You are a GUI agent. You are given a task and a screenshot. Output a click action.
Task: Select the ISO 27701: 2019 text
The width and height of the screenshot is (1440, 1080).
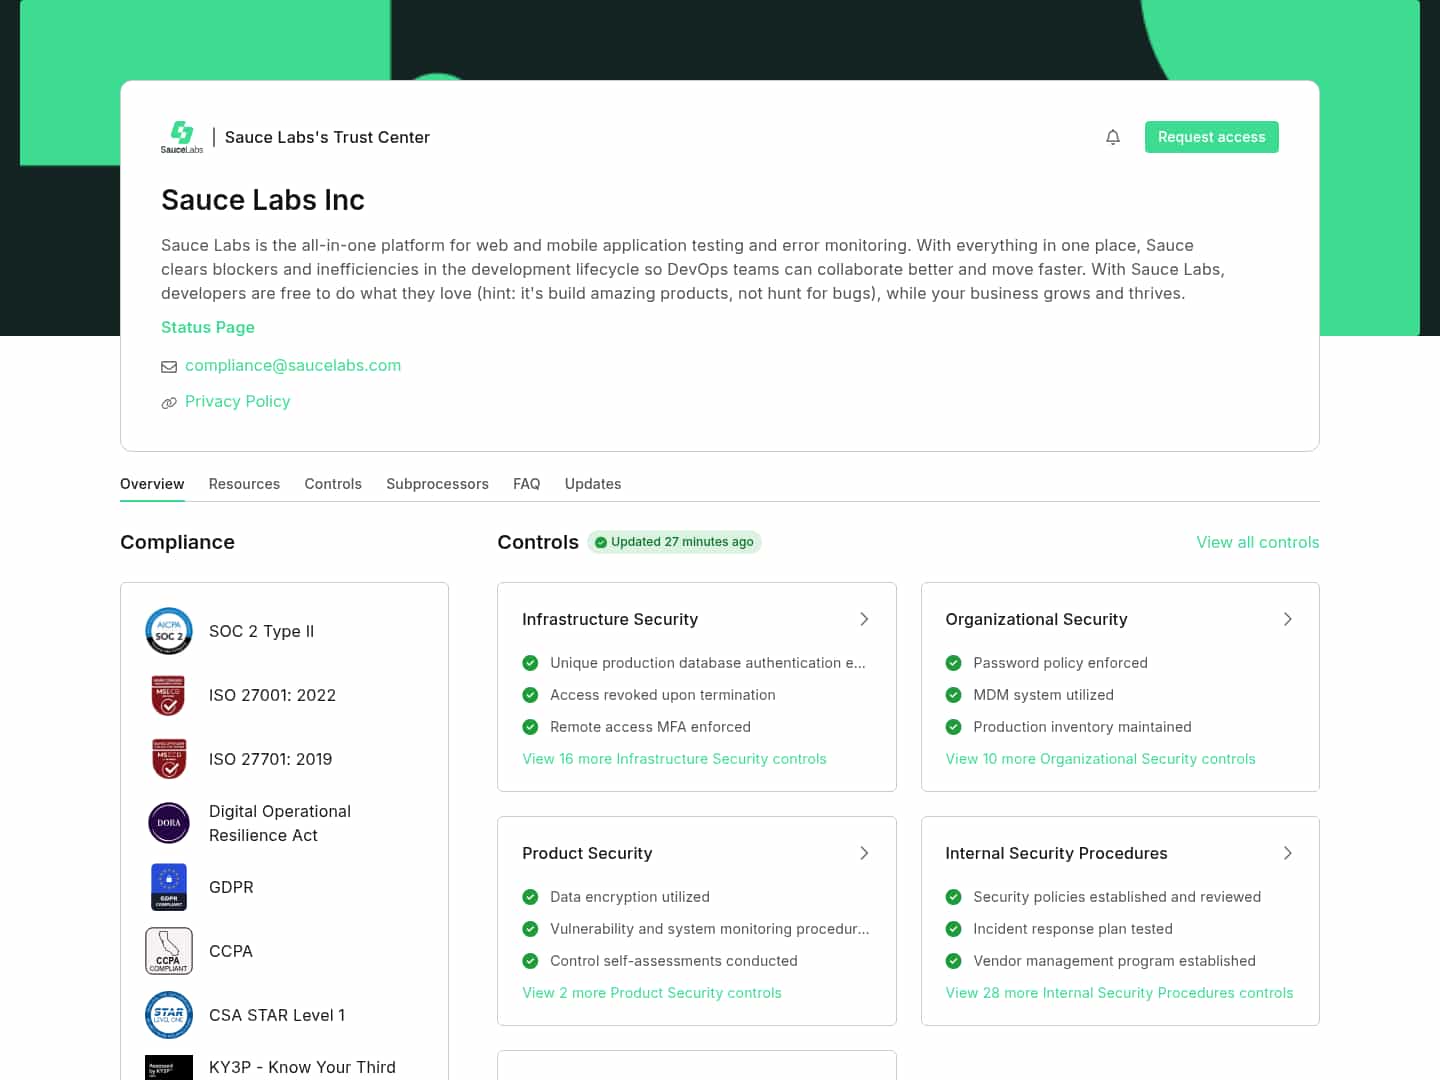point(270,759)
